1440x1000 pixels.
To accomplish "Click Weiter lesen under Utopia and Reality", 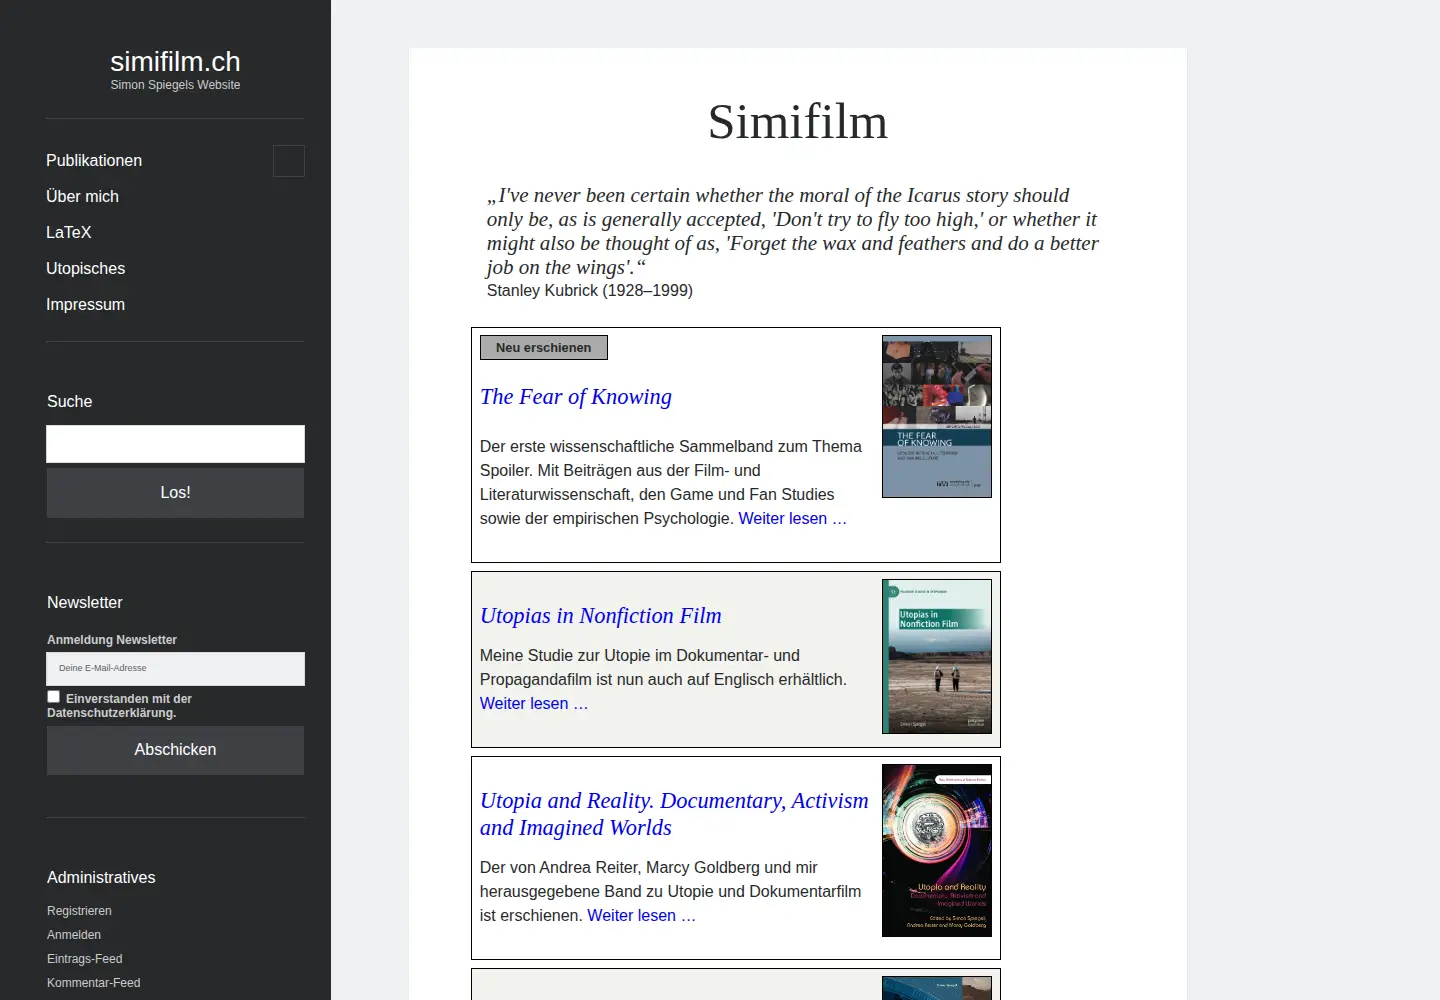I will coord(642,915).
